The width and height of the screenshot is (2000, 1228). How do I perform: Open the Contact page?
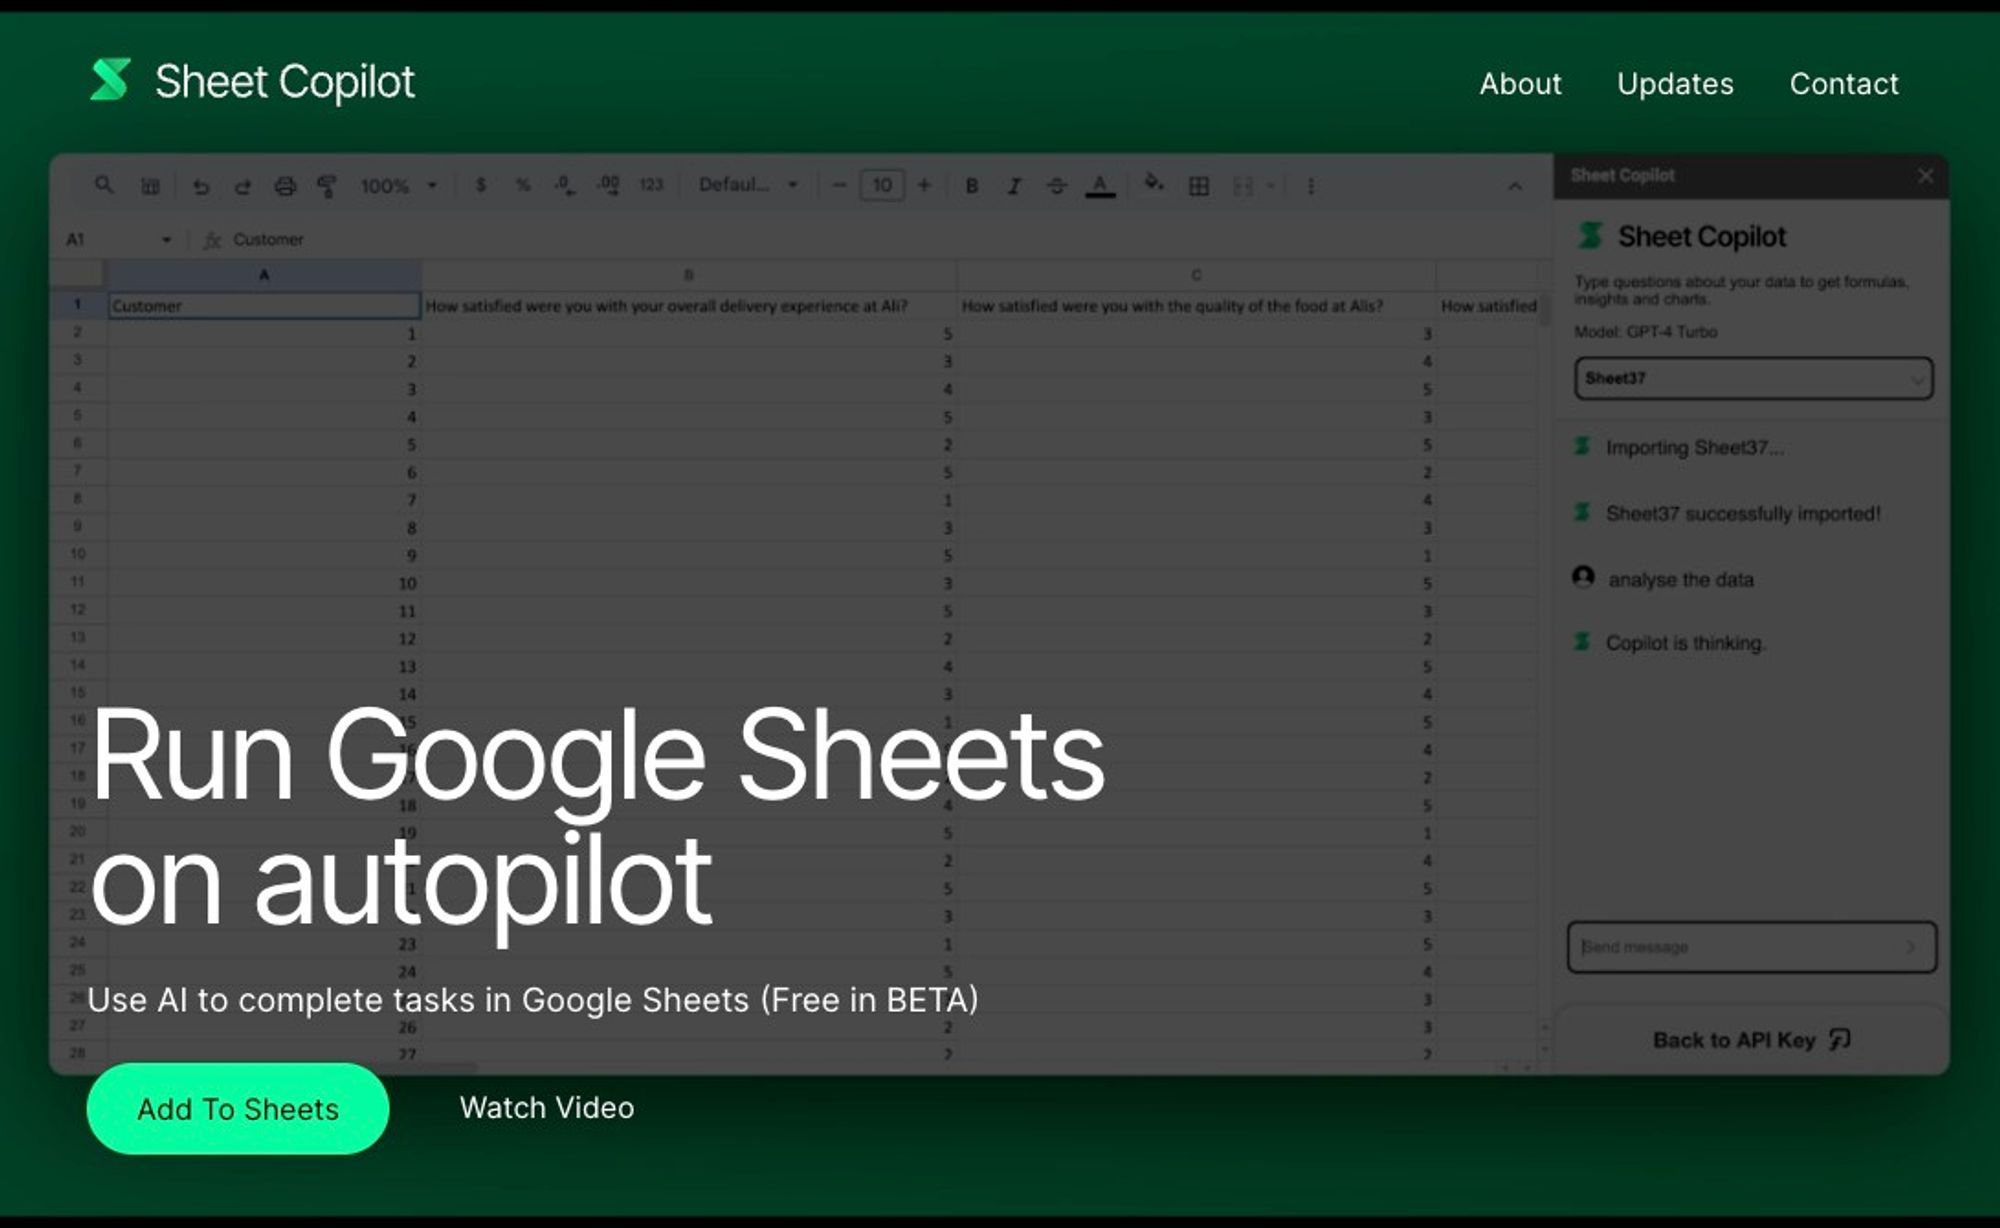pos(1844,84)
